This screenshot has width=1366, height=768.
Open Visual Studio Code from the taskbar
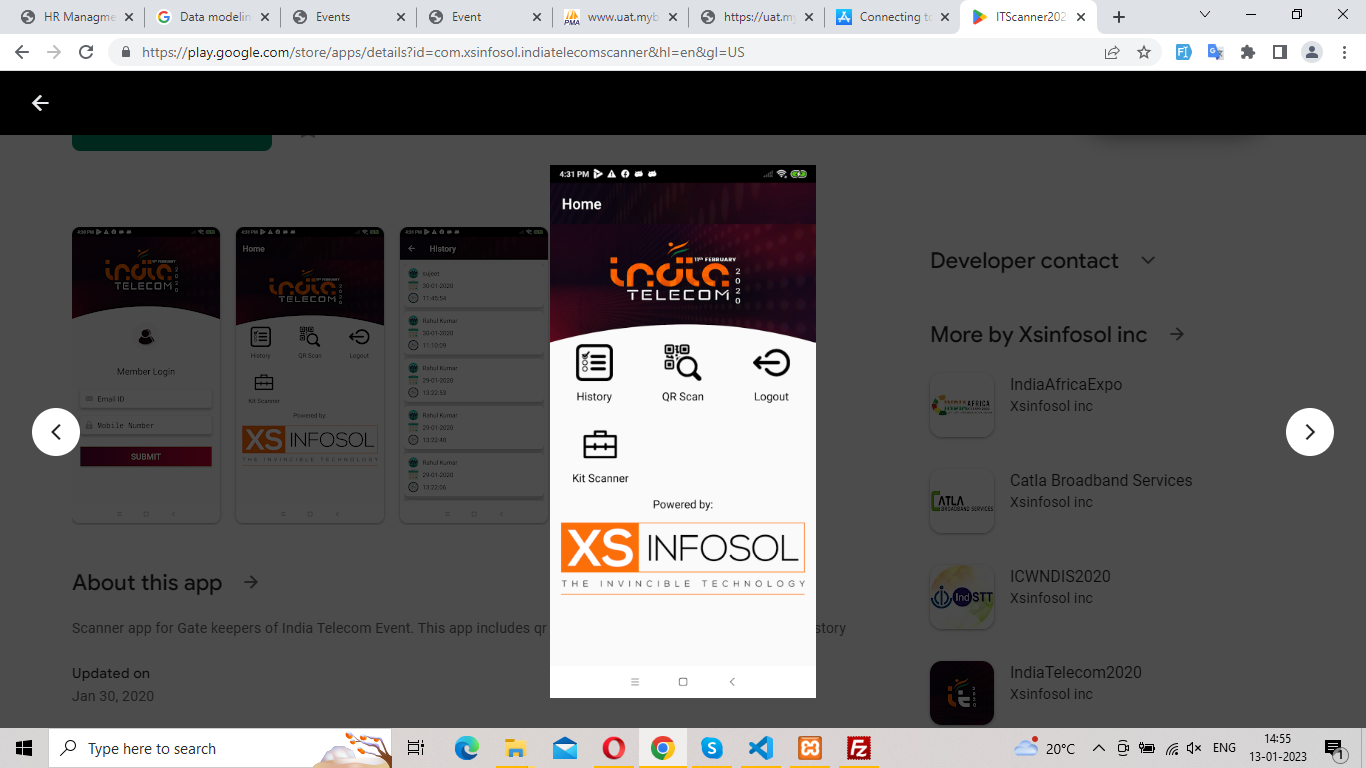760,748
